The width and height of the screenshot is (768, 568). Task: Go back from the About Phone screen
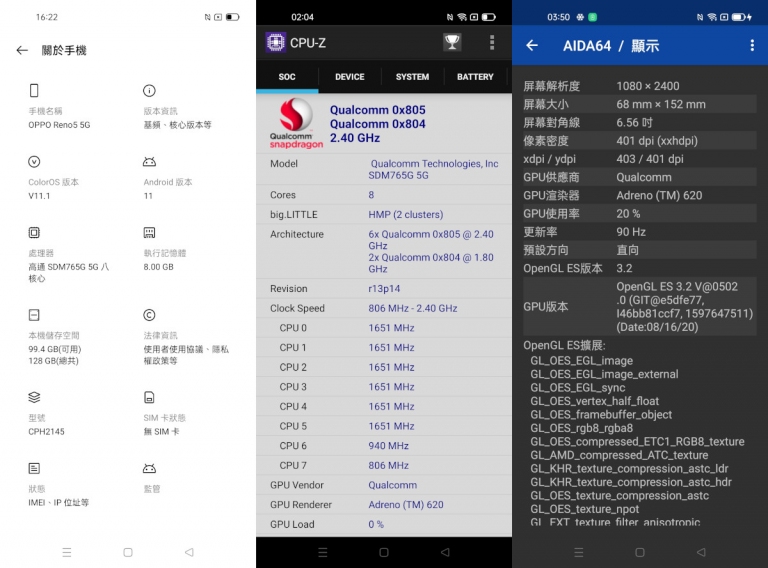tap(22, 50)
